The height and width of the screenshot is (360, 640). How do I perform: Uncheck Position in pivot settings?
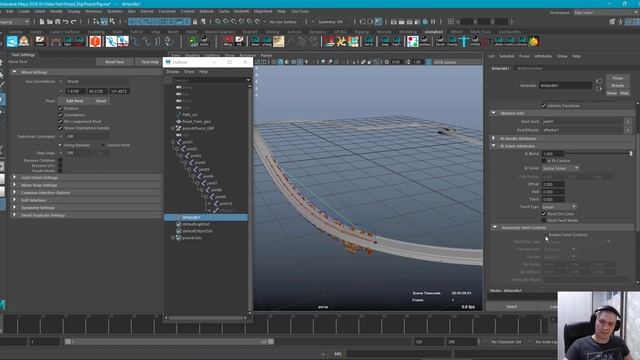(x=60, y=109)
